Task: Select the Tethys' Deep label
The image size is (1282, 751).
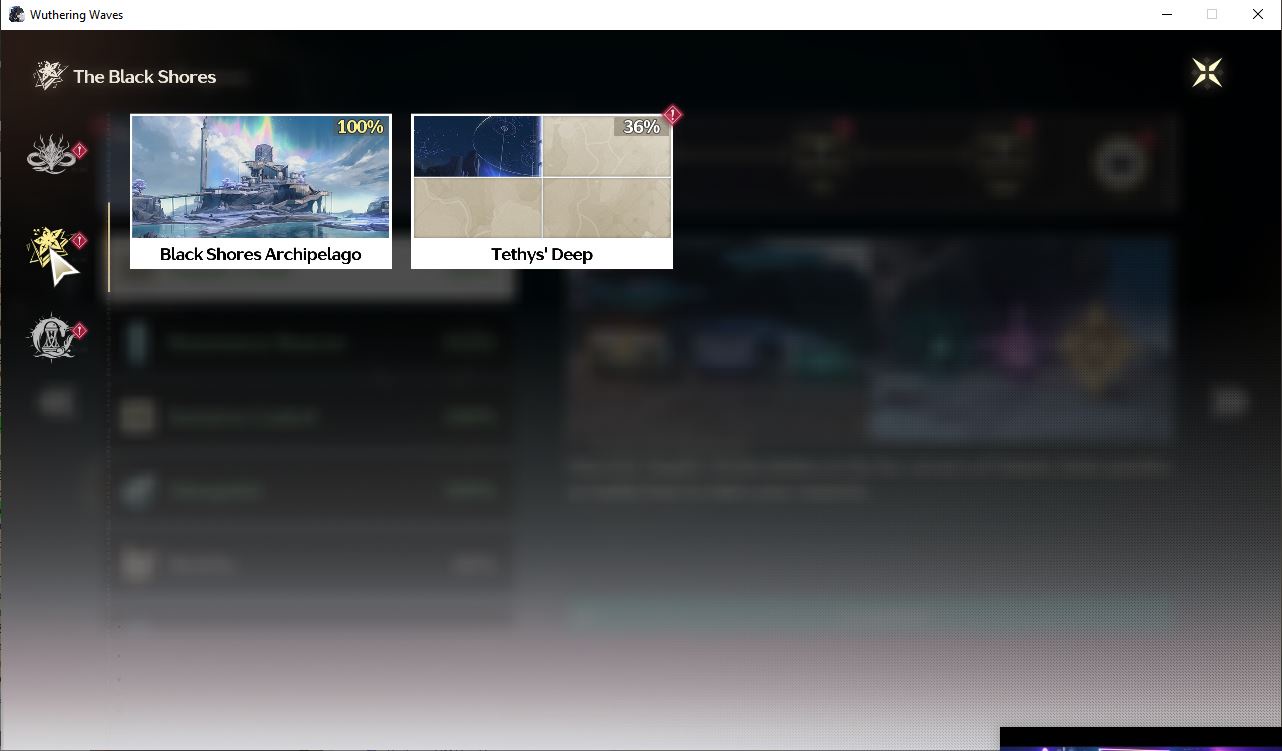Action: pyautogui.click(x=542, y=254)
